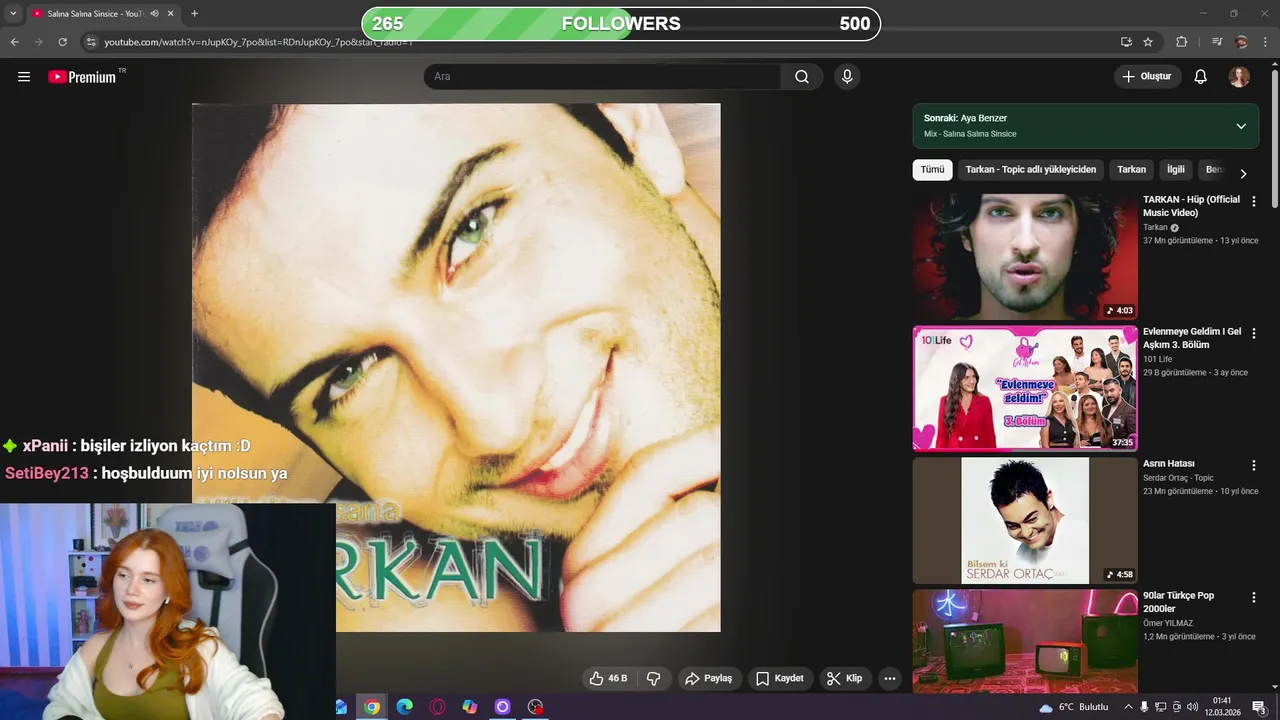Open Tarkan channel name link
1280x720 pixels.
click(x=1155, y=227)
